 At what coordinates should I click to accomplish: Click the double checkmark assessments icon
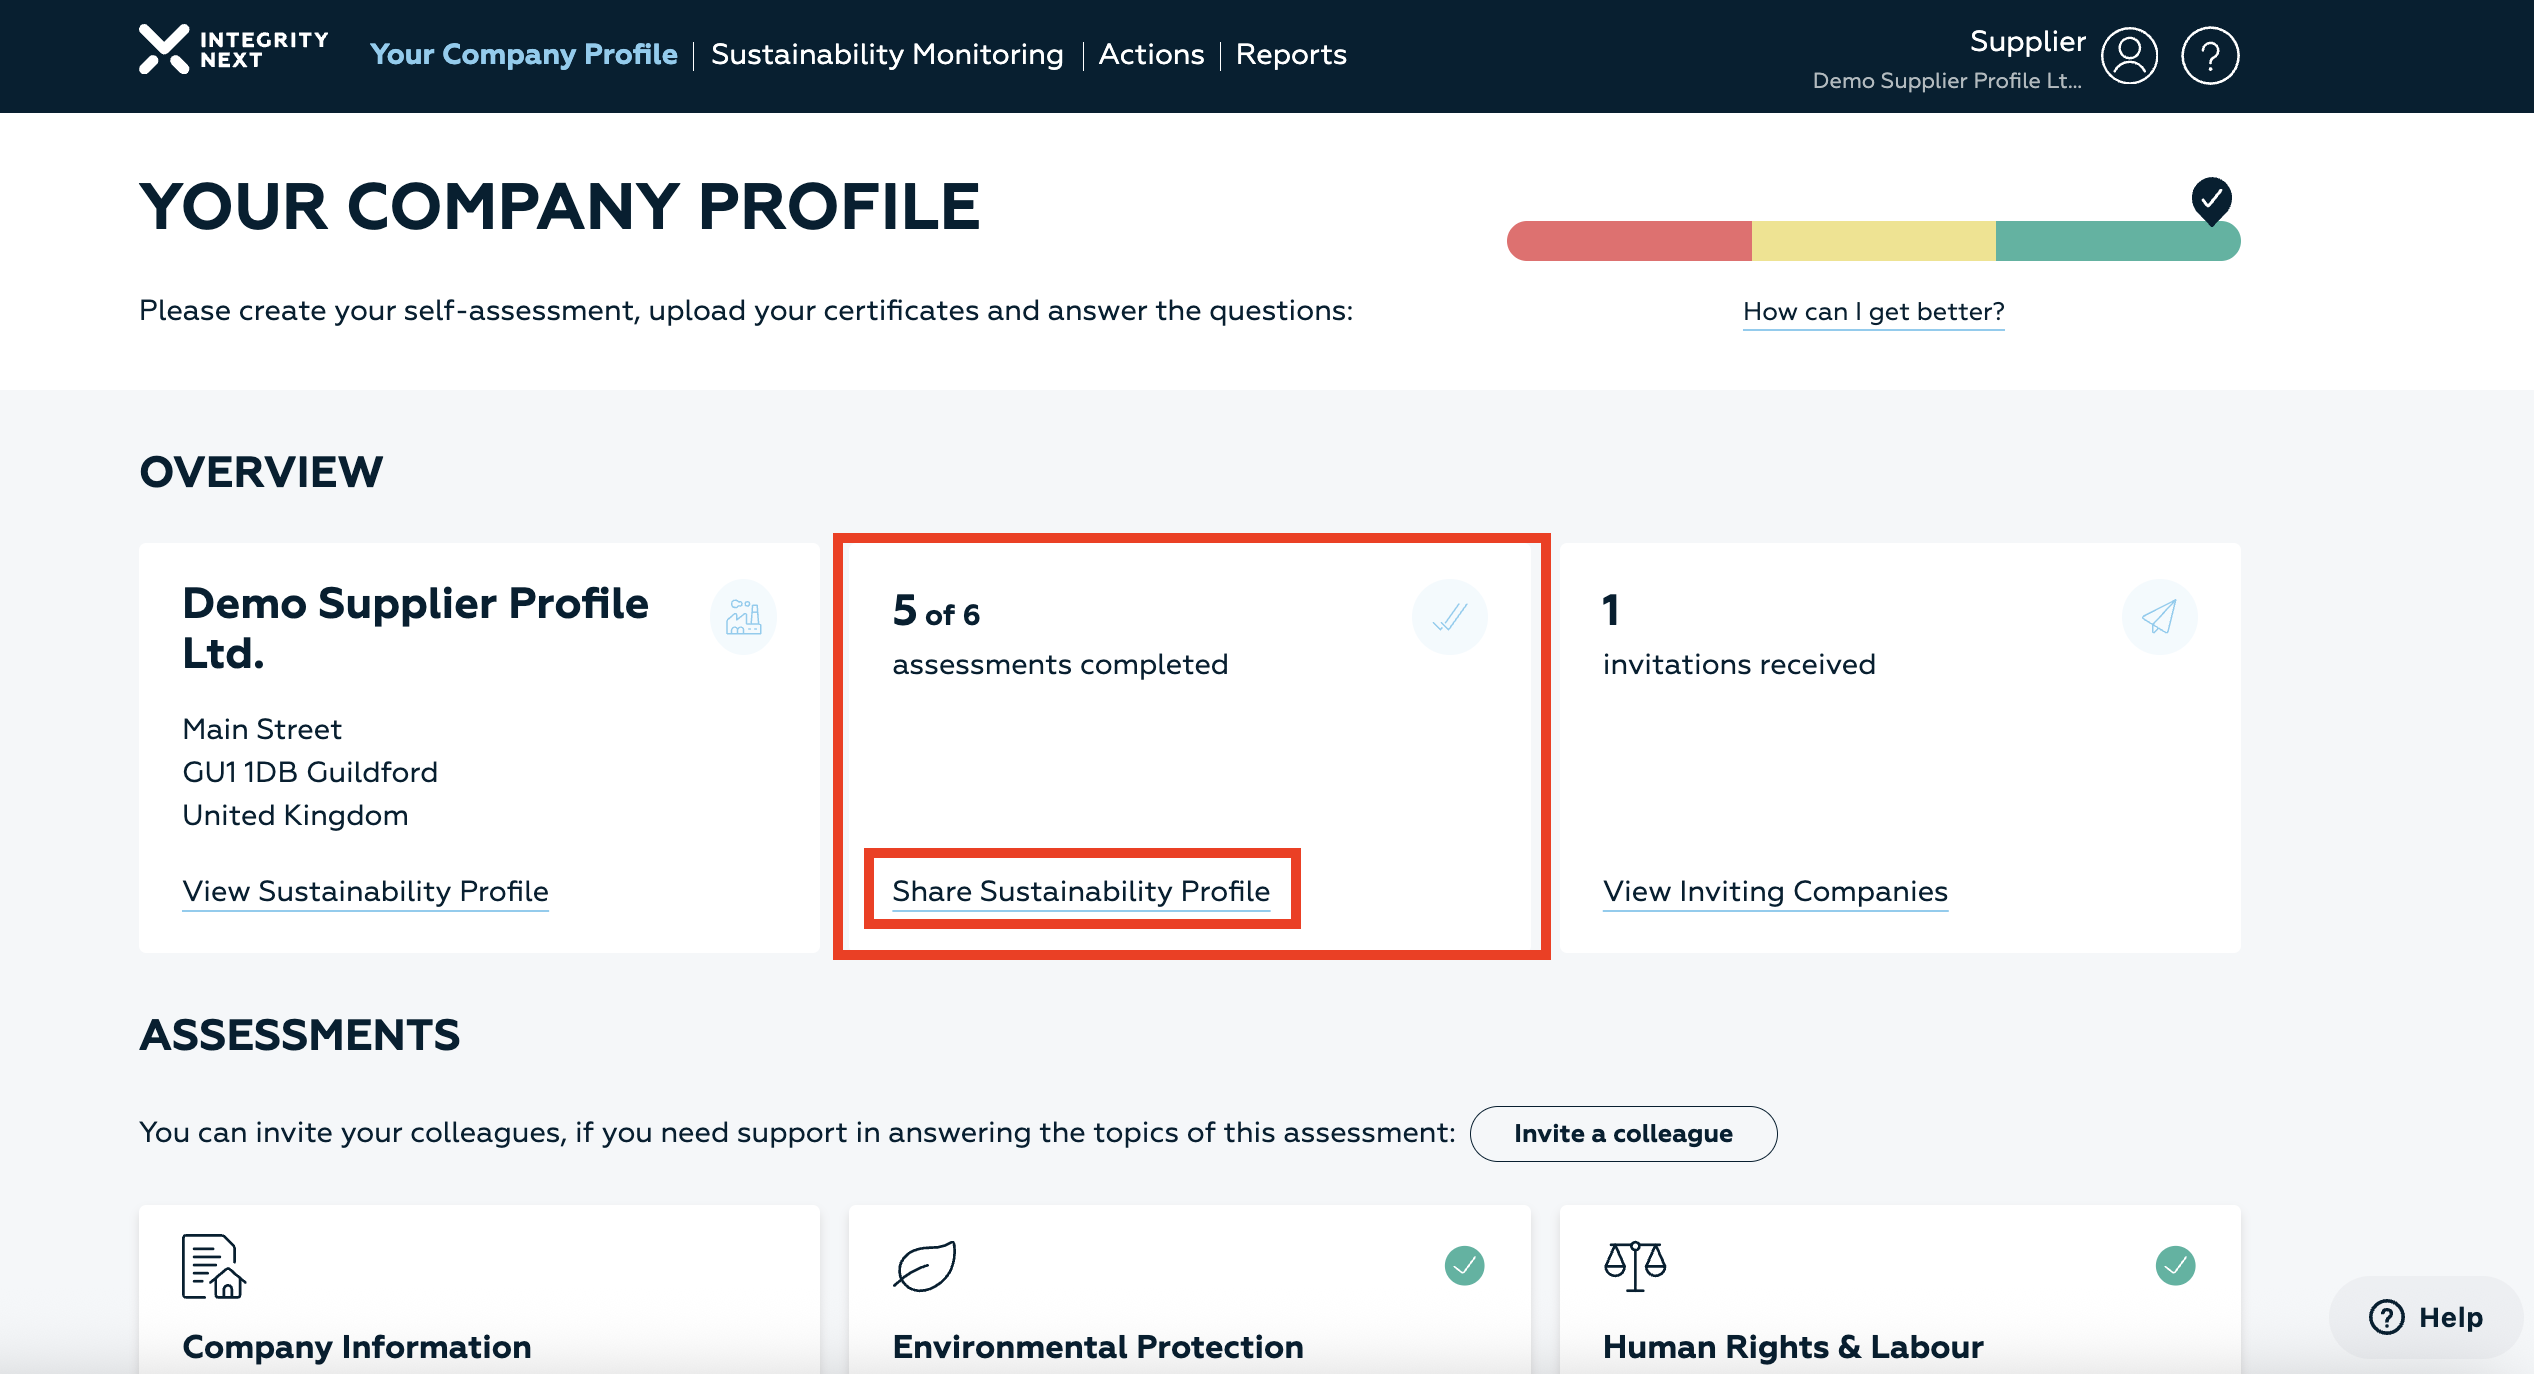point(1449,617)
